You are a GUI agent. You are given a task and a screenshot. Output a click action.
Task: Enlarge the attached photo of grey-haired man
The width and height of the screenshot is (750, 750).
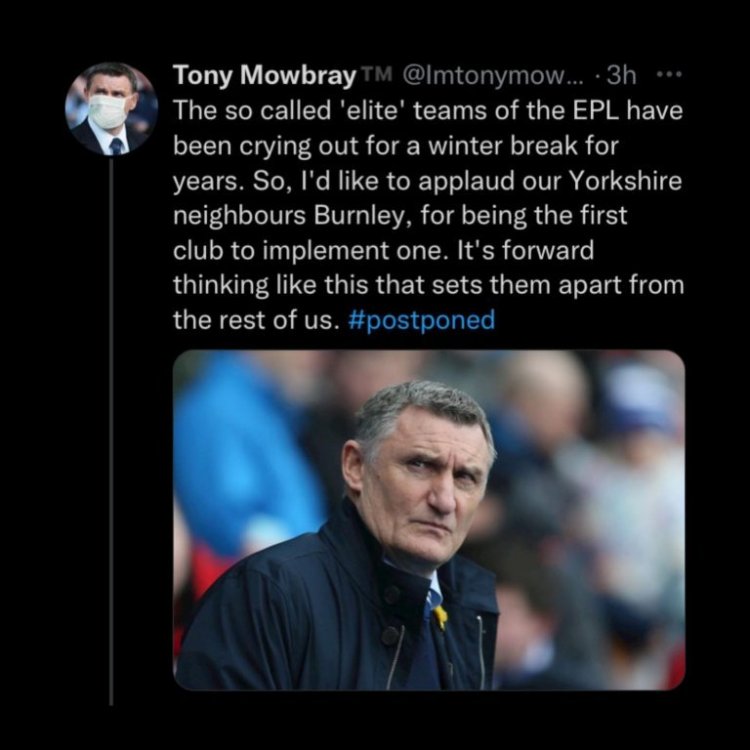click(429, 520)
